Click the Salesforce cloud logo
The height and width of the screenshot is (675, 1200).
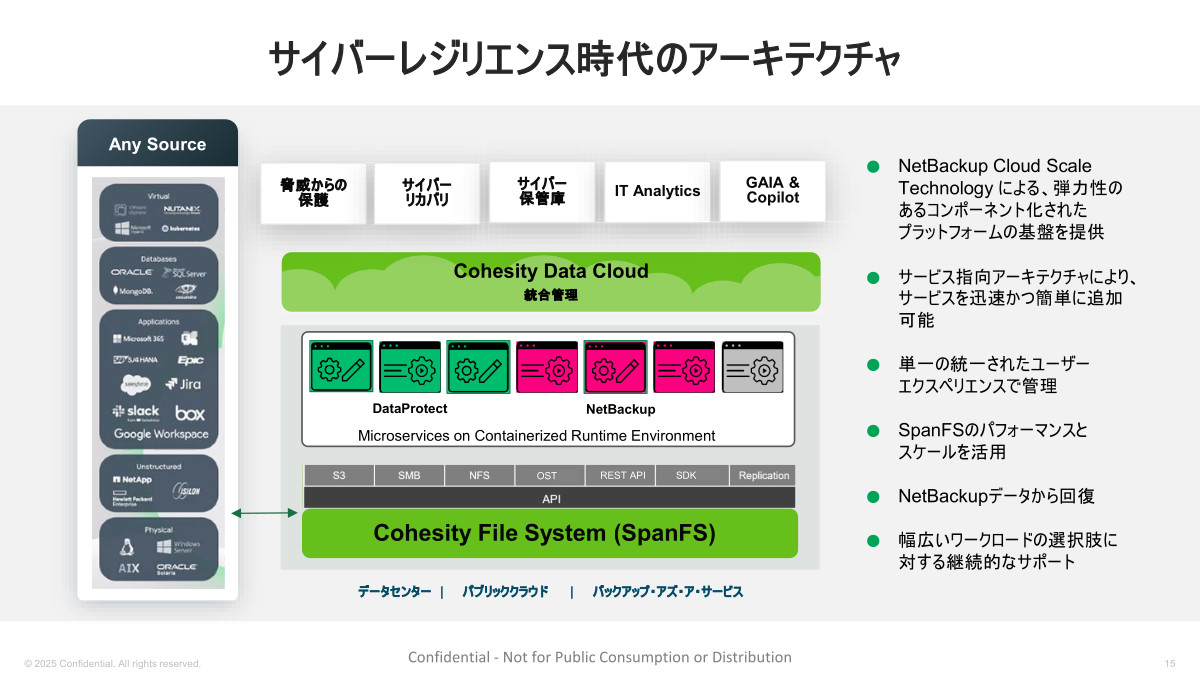[136, 385]
